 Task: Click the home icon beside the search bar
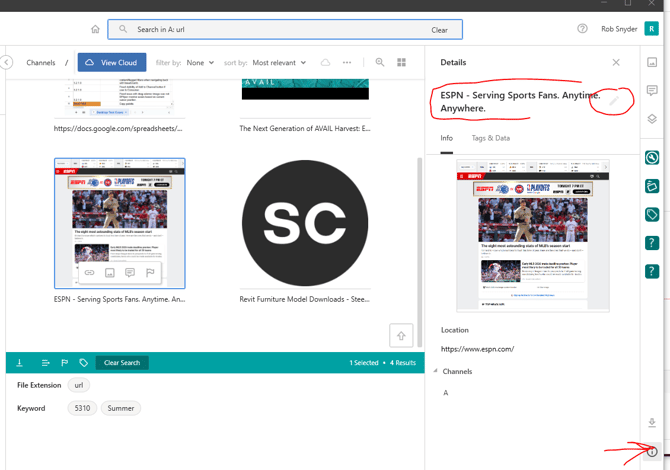pyautogui.click(x=95, y=30)
